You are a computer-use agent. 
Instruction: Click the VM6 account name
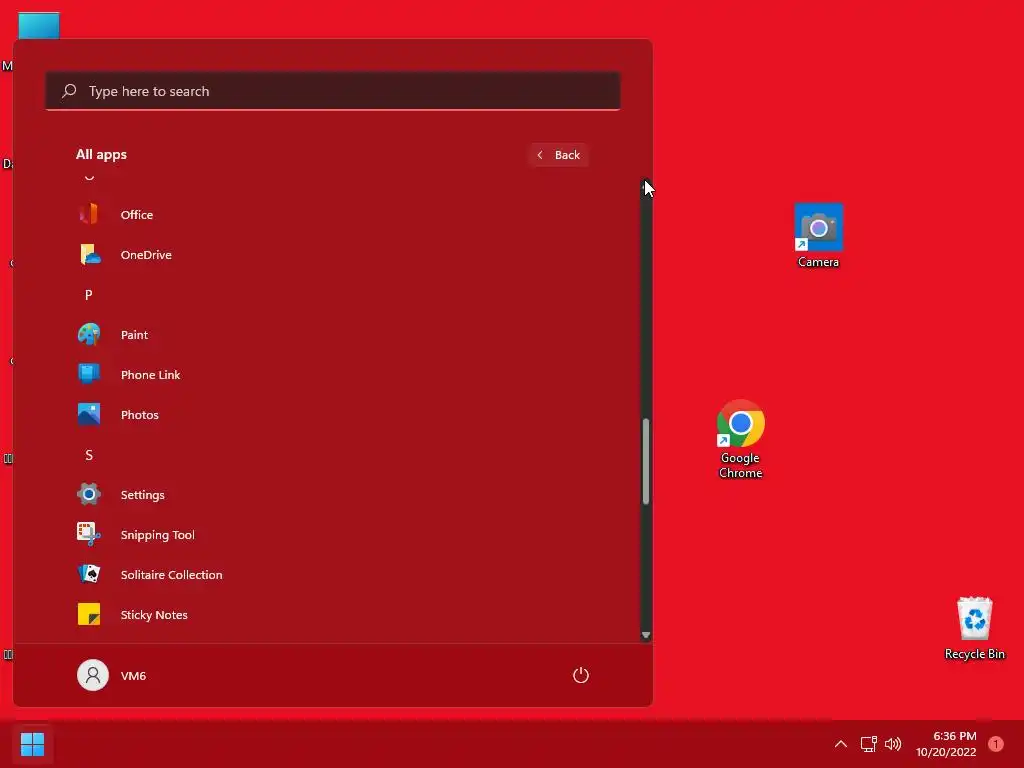coord(133,676)
